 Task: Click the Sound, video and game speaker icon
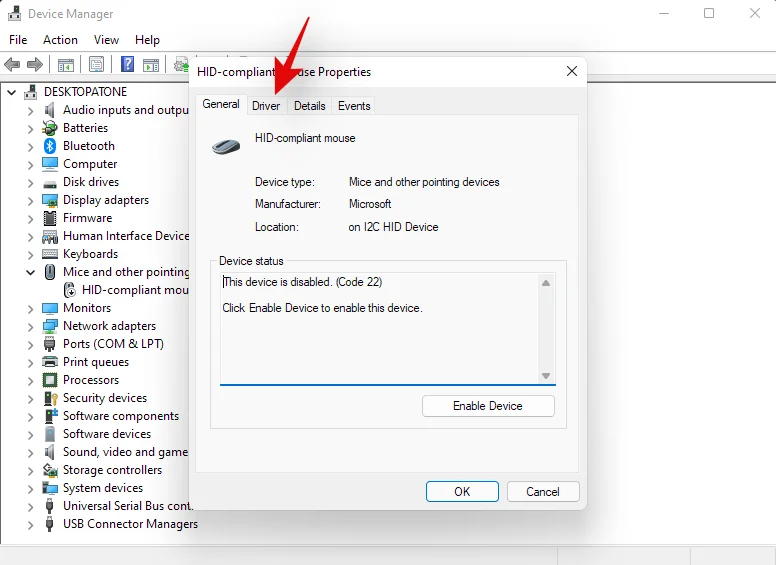pyautogui.click(x=49, y=452)
